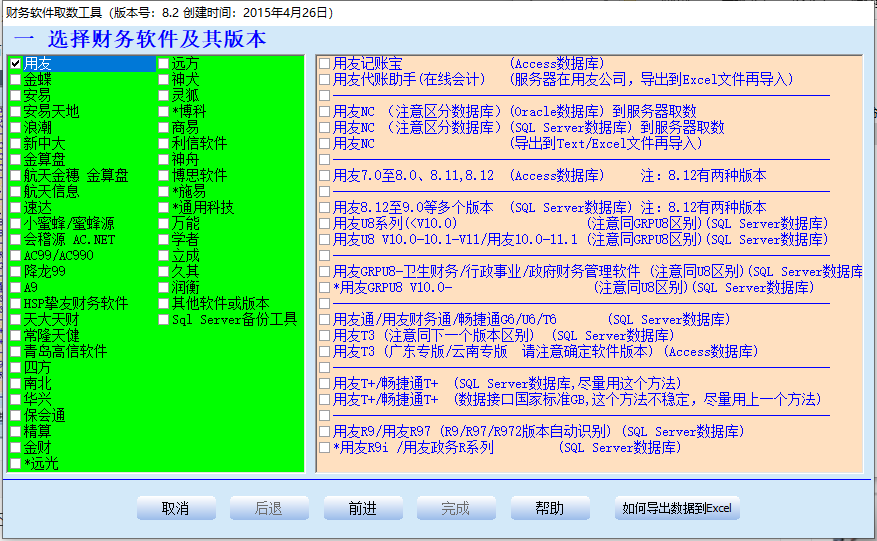Select 用友记账宝 Access version
Image resolution: width=877 pixels, height=541 pixels.
coord(324,64)
